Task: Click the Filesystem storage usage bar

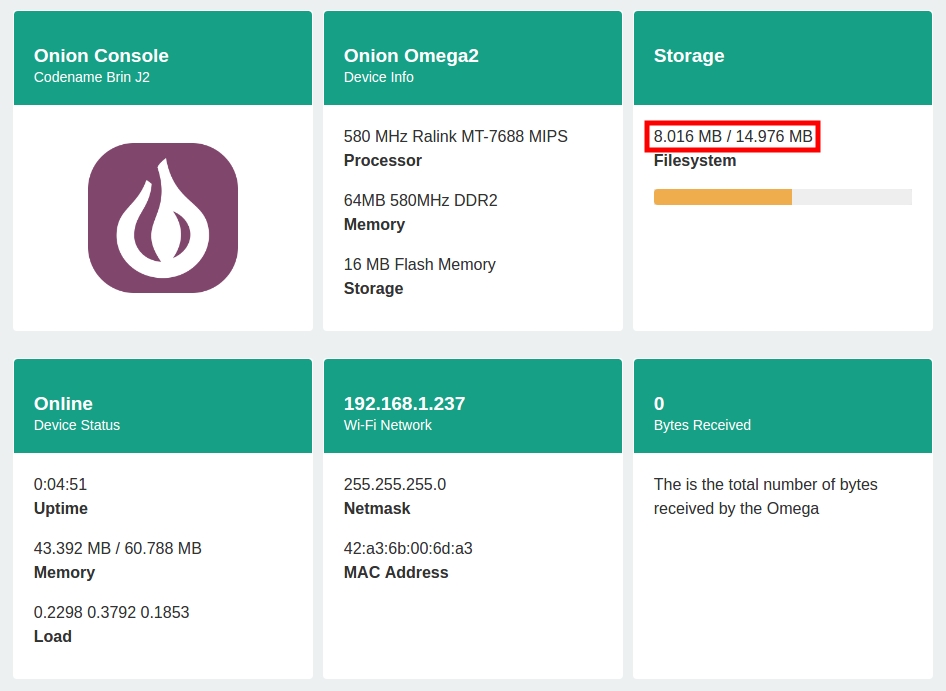Action: (x=783, y=197)
